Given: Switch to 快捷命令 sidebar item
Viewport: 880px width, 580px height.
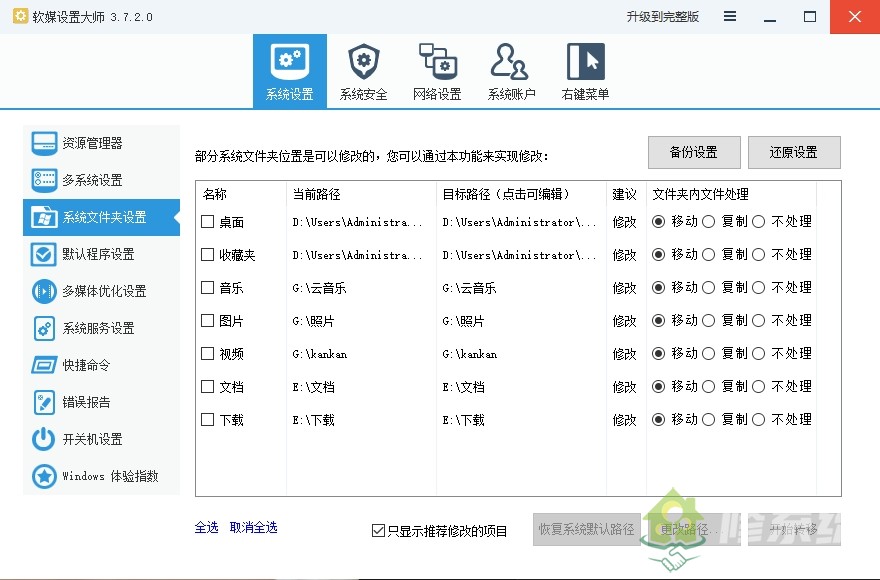Looking at the screenshot, I should tap(101, 366).
